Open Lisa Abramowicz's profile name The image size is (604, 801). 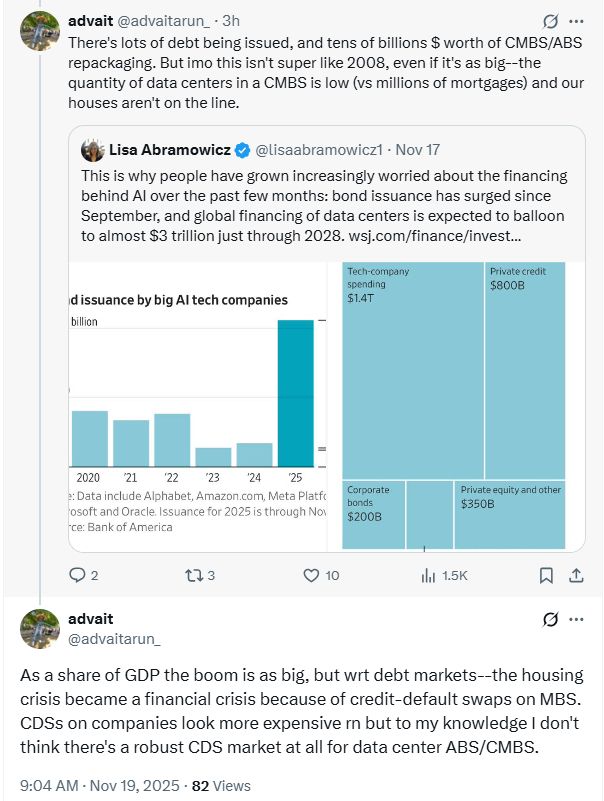click(x=168, y=151)
